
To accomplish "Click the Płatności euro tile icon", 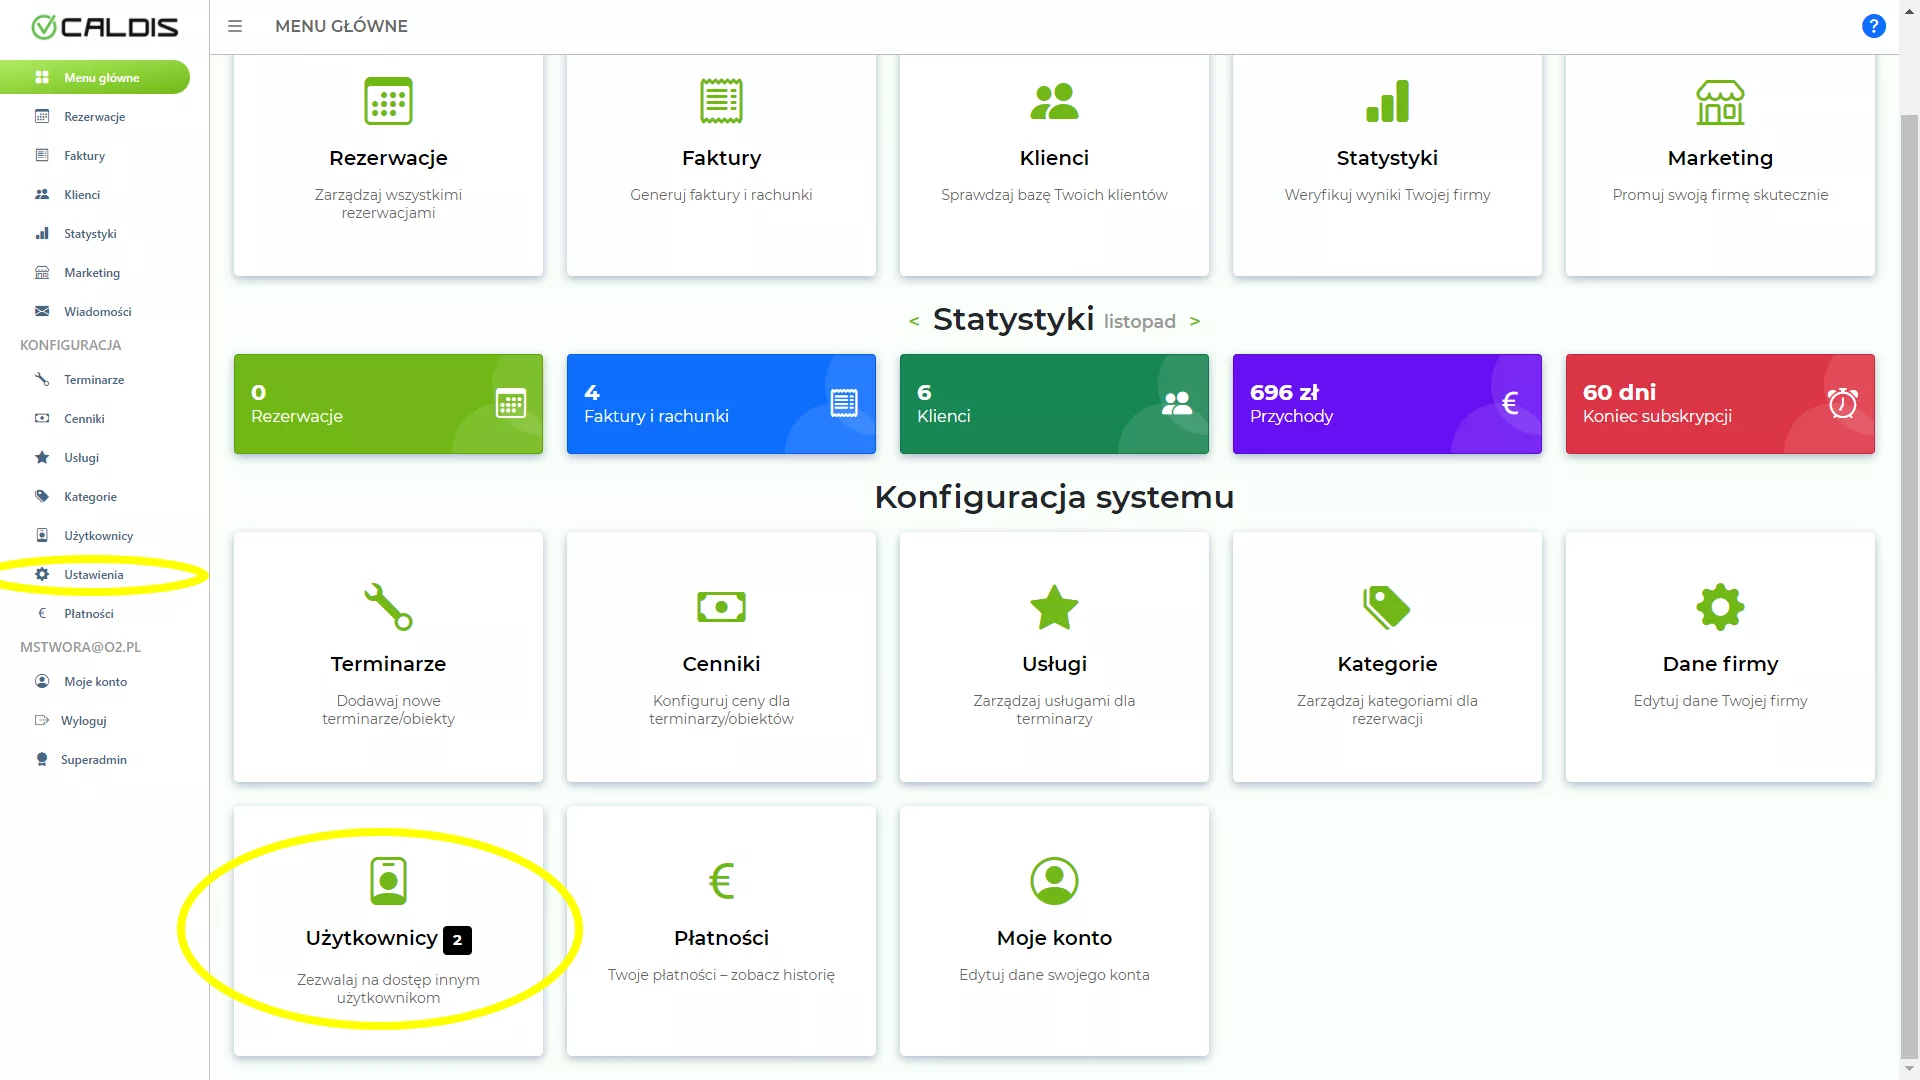I will point(721,881).
